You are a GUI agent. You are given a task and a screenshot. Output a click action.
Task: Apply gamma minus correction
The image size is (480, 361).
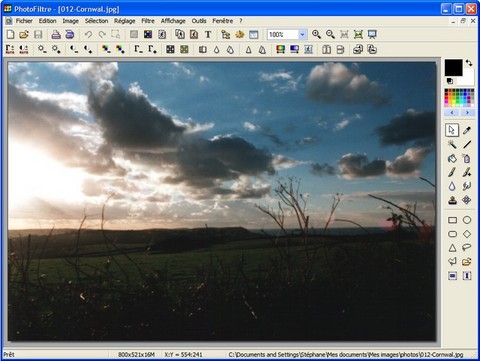138,50
